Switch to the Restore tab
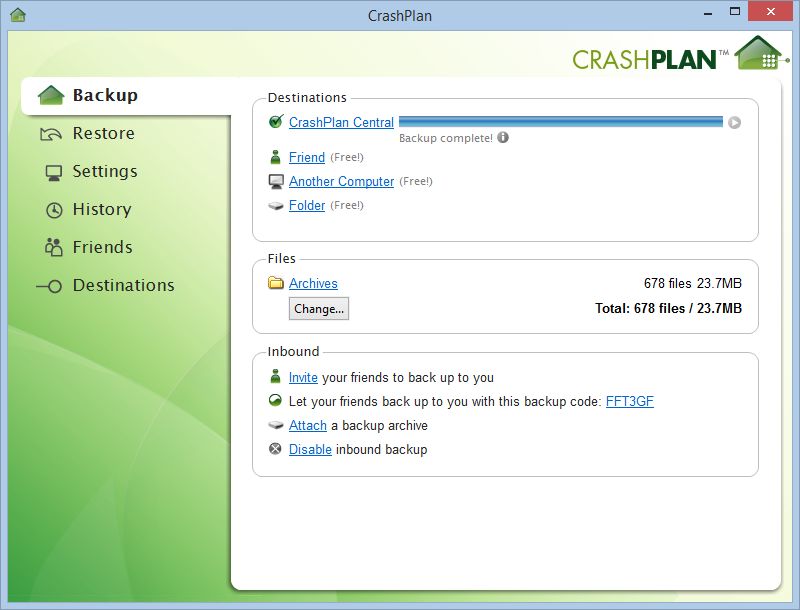Screen dimensions: 800x610 point(104,133)
